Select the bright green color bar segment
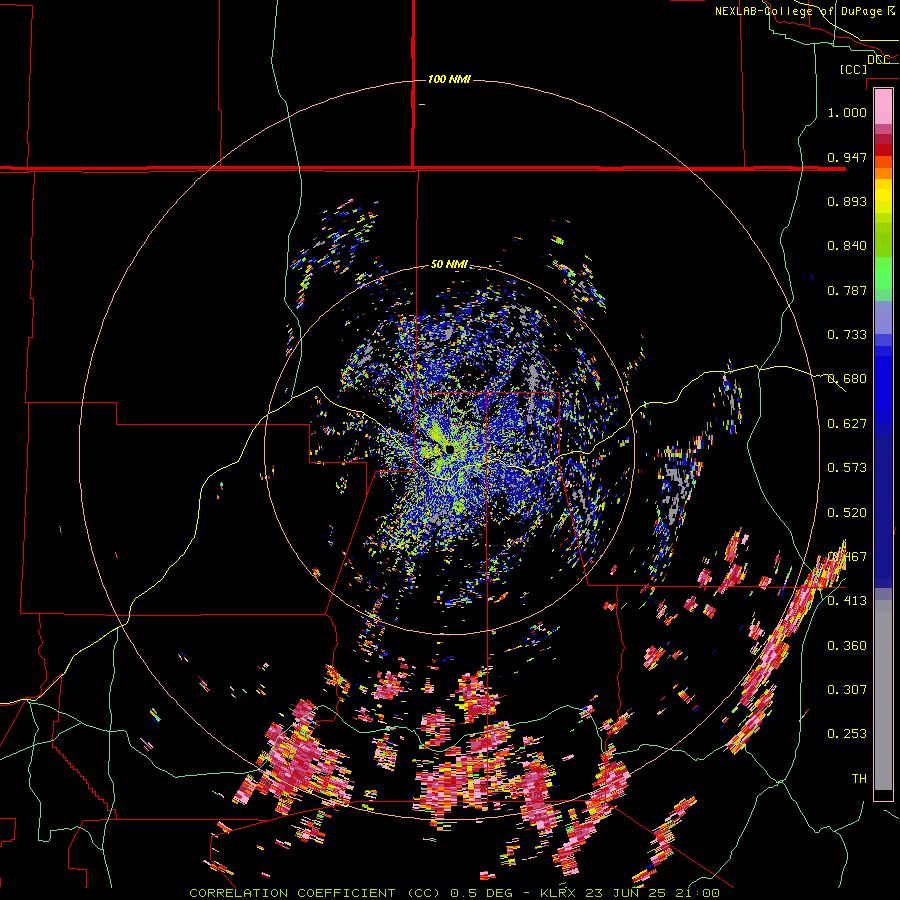 coord(883,272)
